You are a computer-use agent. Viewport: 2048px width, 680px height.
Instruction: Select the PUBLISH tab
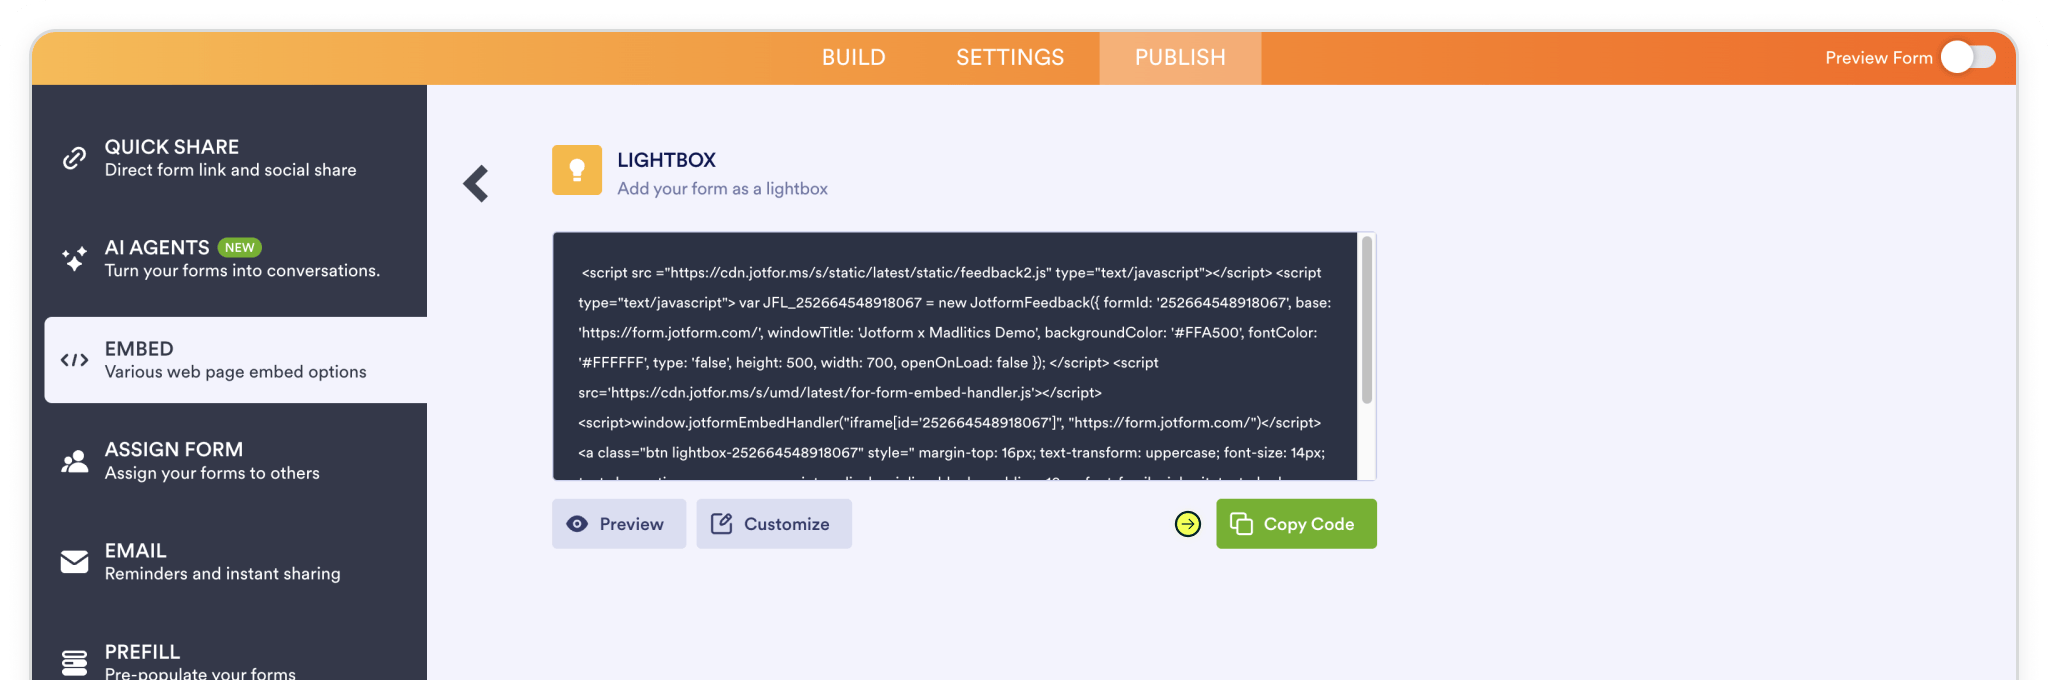pyautogui.click(x=1180, y=57)
